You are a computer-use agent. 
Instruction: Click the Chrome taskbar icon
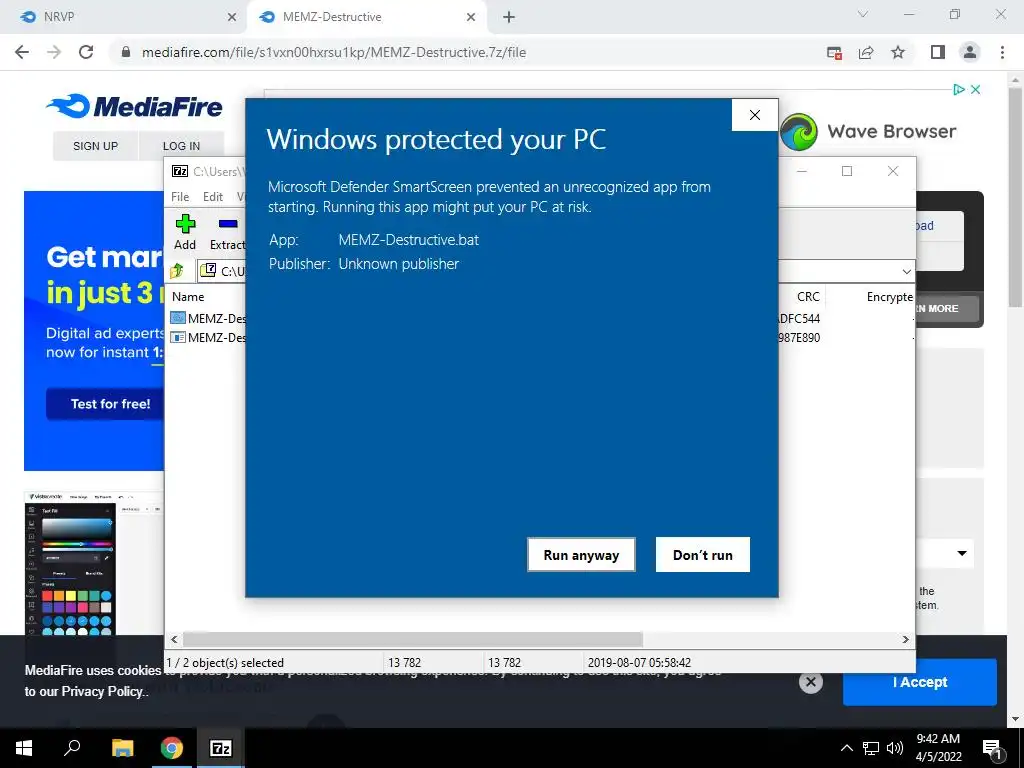(x=172, y=748)
